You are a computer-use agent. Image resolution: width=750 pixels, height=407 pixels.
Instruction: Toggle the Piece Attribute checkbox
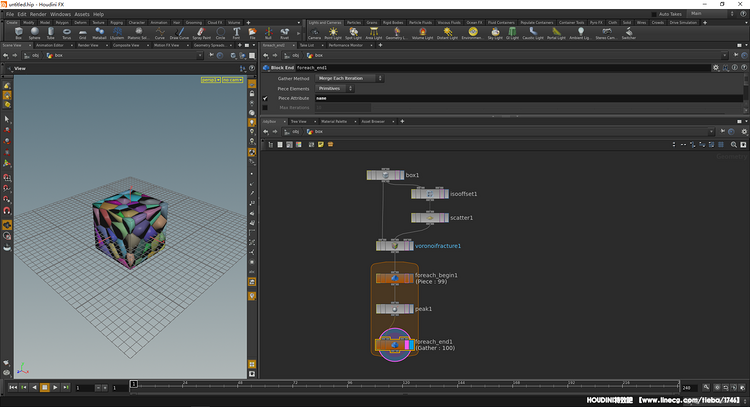point(265,98)
